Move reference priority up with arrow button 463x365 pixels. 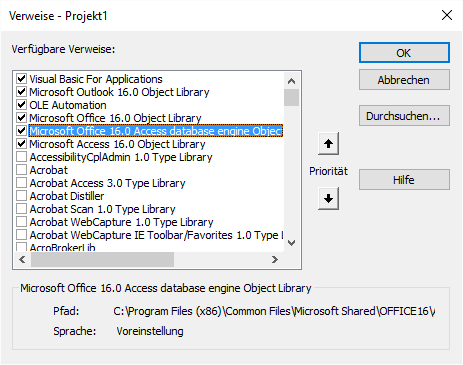[x=328, y=144]
